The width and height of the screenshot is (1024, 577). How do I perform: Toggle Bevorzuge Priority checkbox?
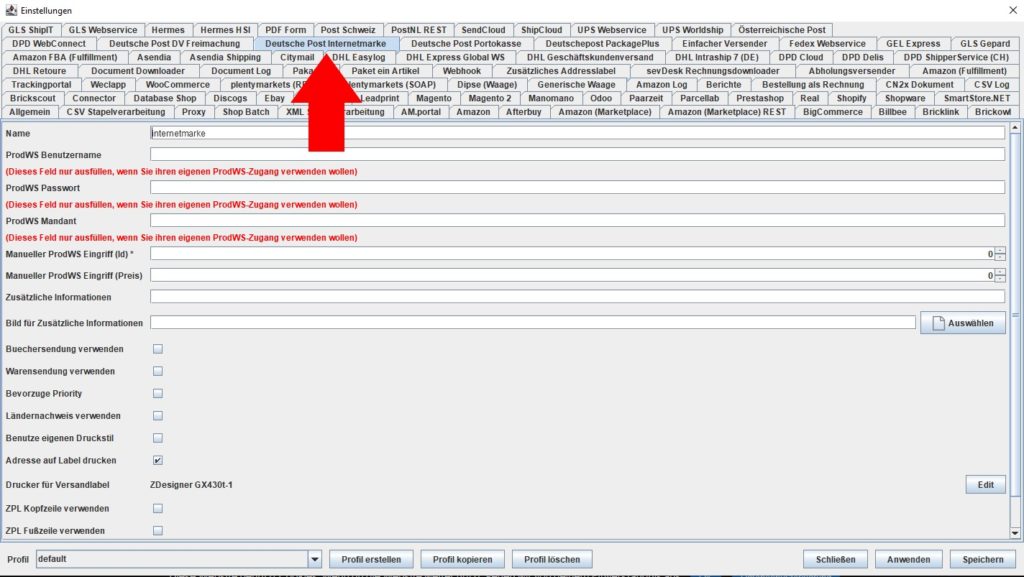157,394
